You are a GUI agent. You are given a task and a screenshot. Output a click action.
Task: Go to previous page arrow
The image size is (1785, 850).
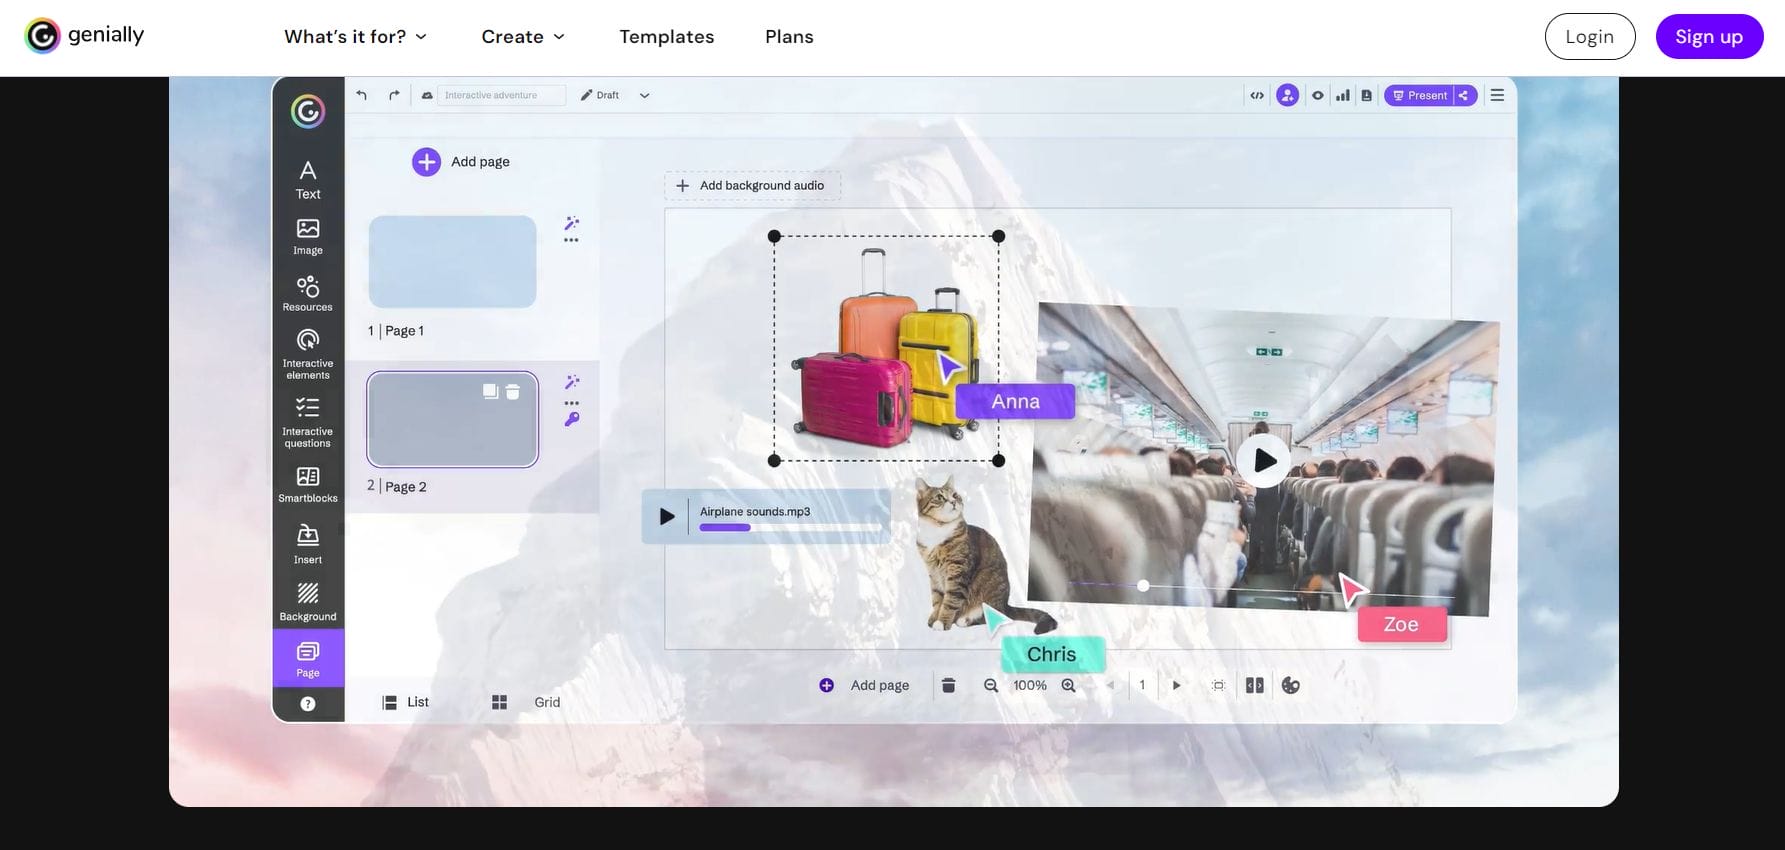tap(1110, 685)
